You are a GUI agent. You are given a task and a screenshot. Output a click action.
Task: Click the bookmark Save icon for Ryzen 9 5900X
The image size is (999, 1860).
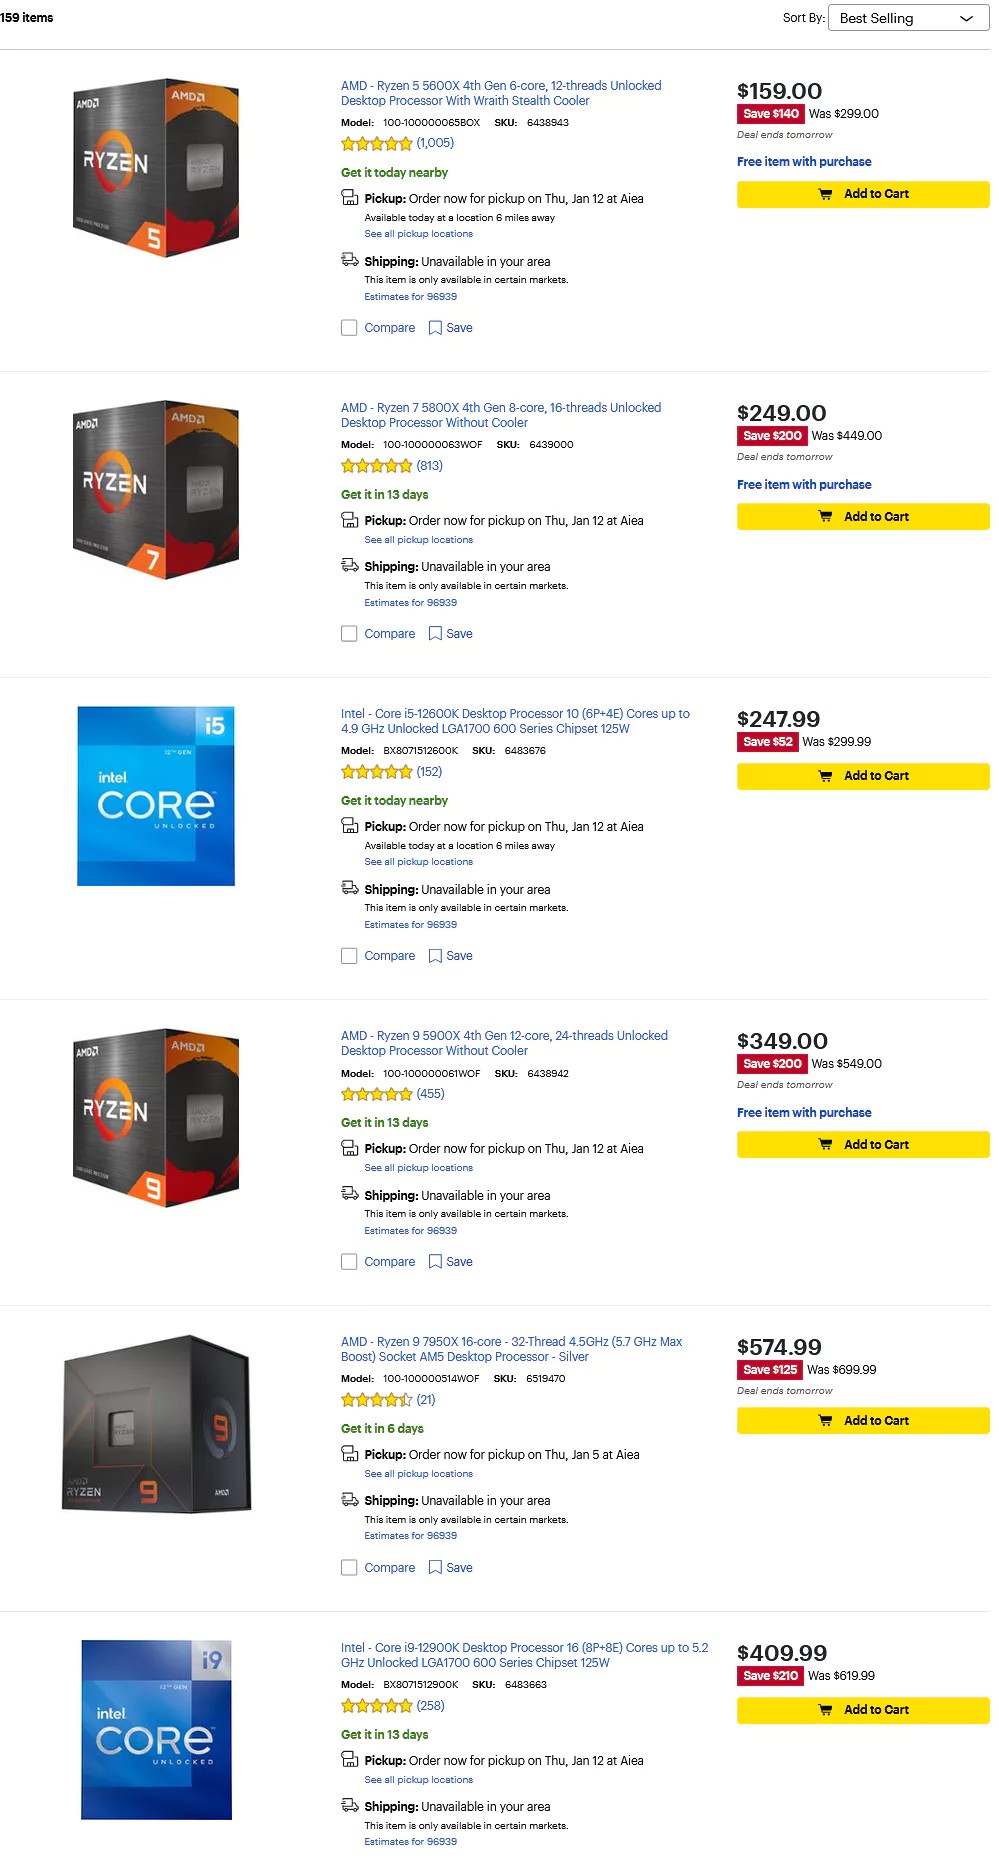click(x=435, y=1262)
